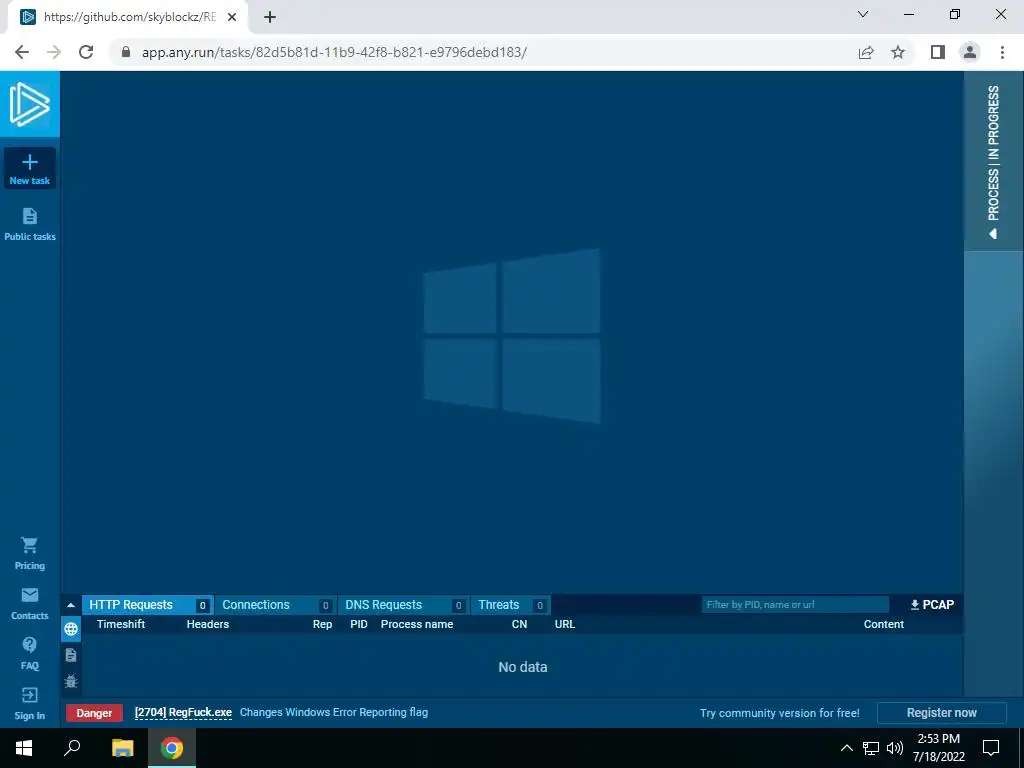Open the Chrome profile icon

(970, 52)
